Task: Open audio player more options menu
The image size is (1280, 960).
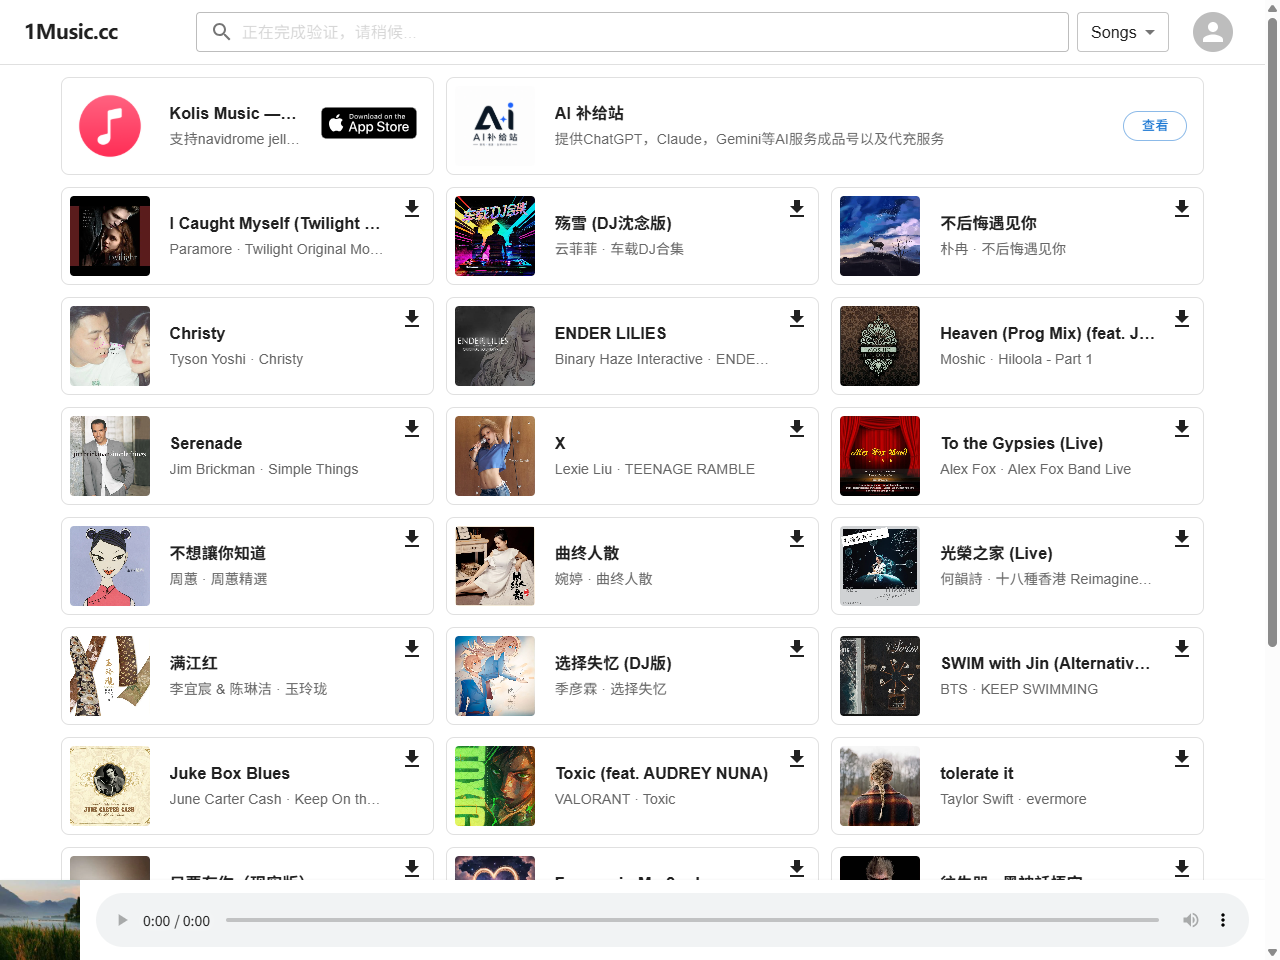Action: click(x=1222, y=920)
